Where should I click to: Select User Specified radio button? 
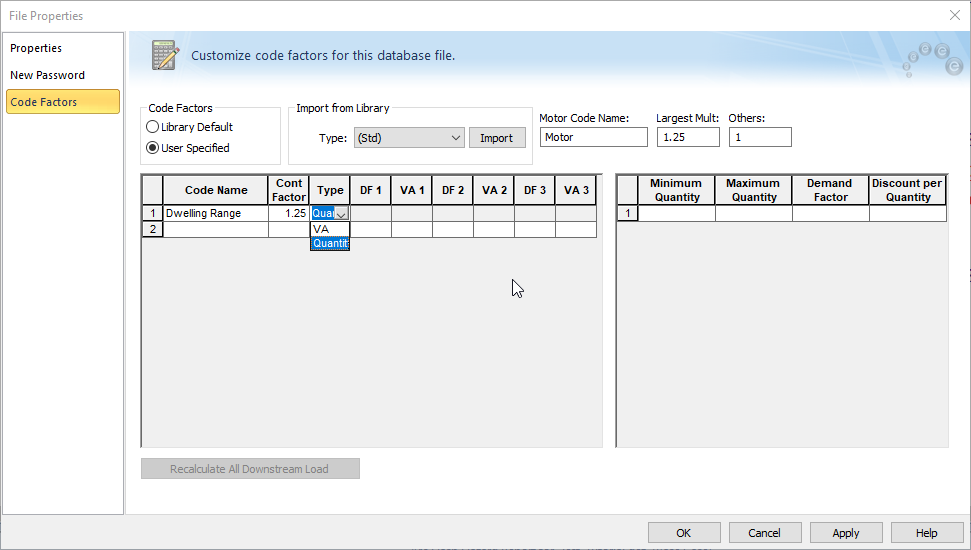(x=153, y=148)
